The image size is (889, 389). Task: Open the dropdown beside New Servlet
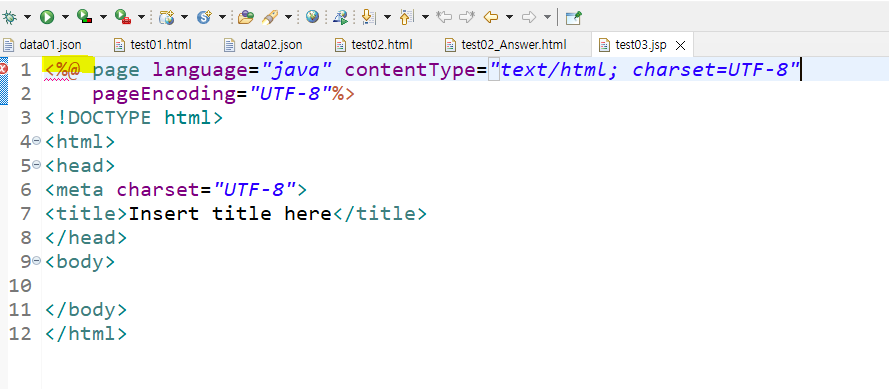(222, 18)
